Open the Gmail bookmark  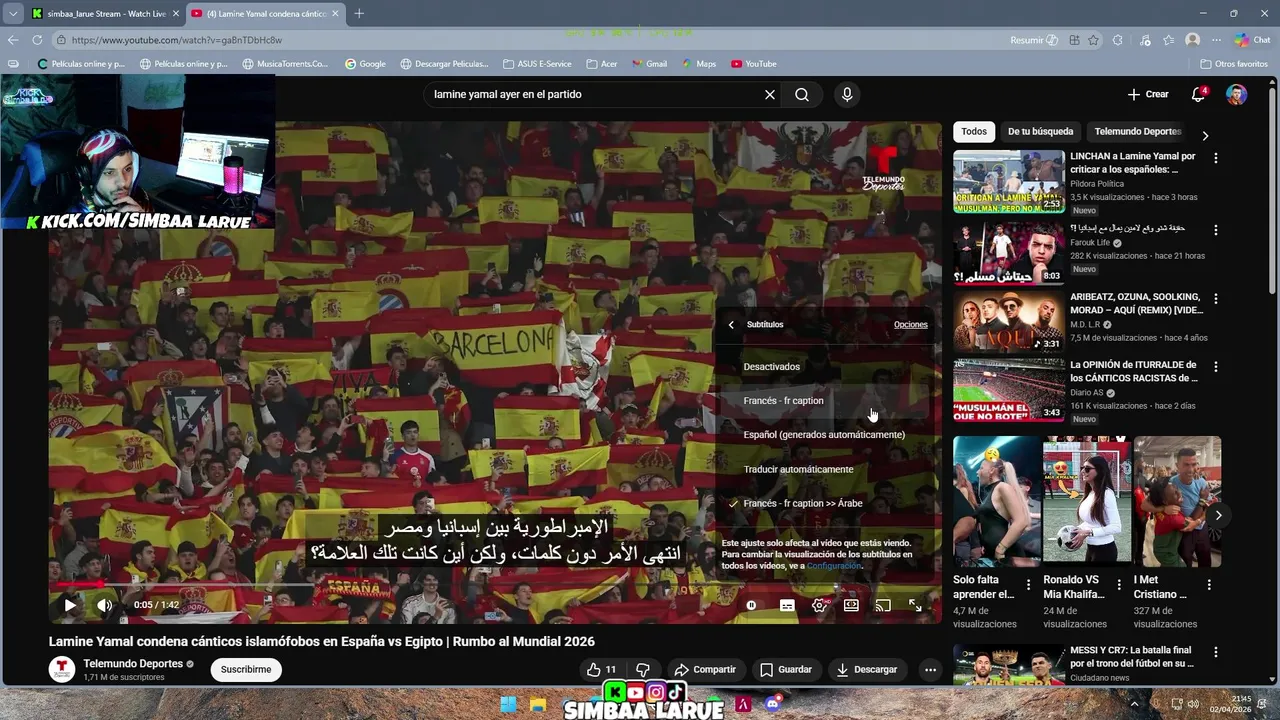(647, 64)
